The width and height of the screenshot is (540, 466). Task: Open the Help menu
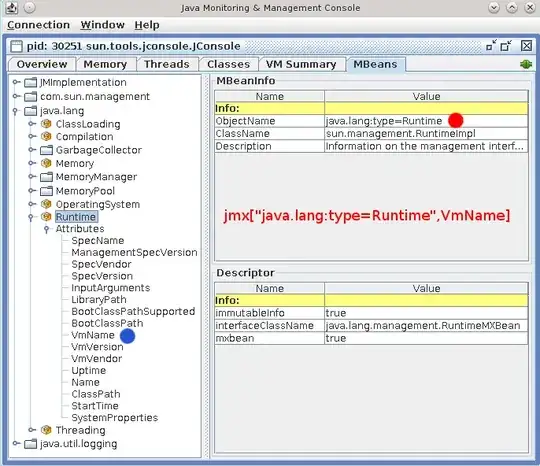pos(147,25)
